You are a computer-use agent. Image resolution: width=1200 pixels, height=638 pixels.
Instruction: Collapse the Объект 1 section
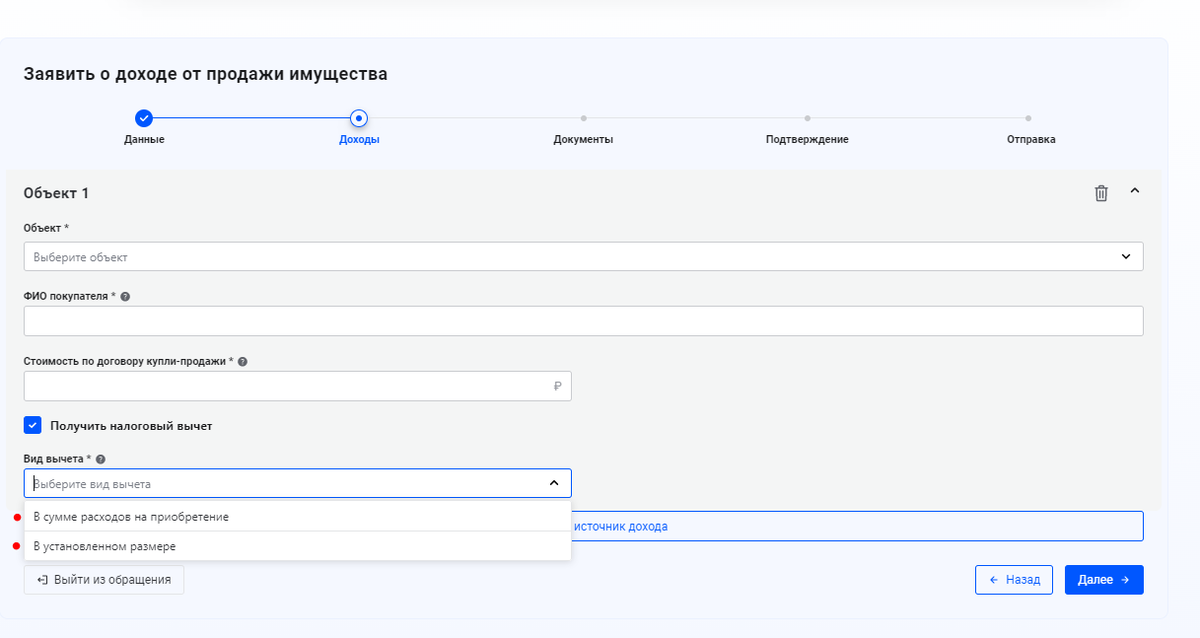point(1134,191)
